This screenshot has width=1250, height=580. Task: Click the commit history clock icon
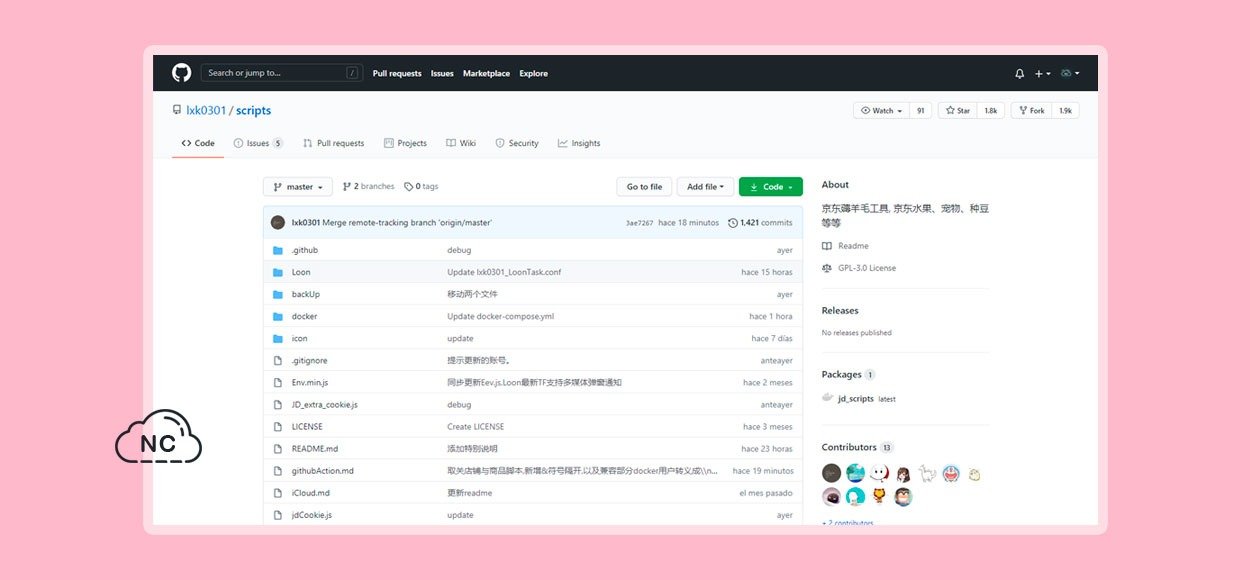tap(733, 223)
